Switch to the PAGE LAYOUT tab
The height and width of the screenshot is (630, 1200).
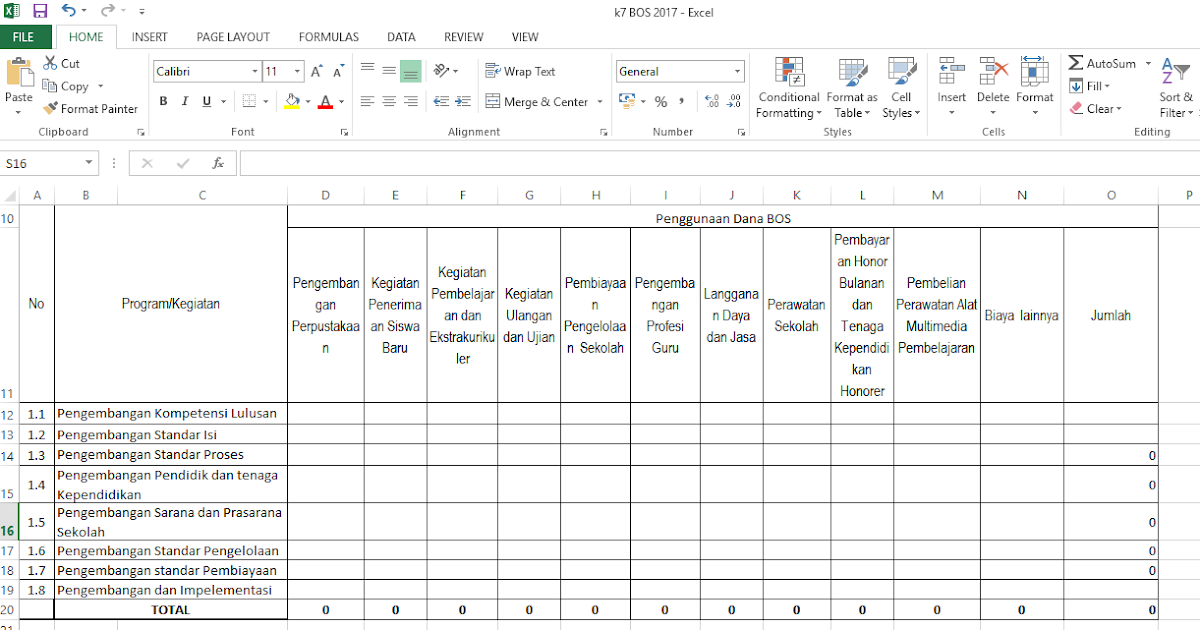coord(233,37)
